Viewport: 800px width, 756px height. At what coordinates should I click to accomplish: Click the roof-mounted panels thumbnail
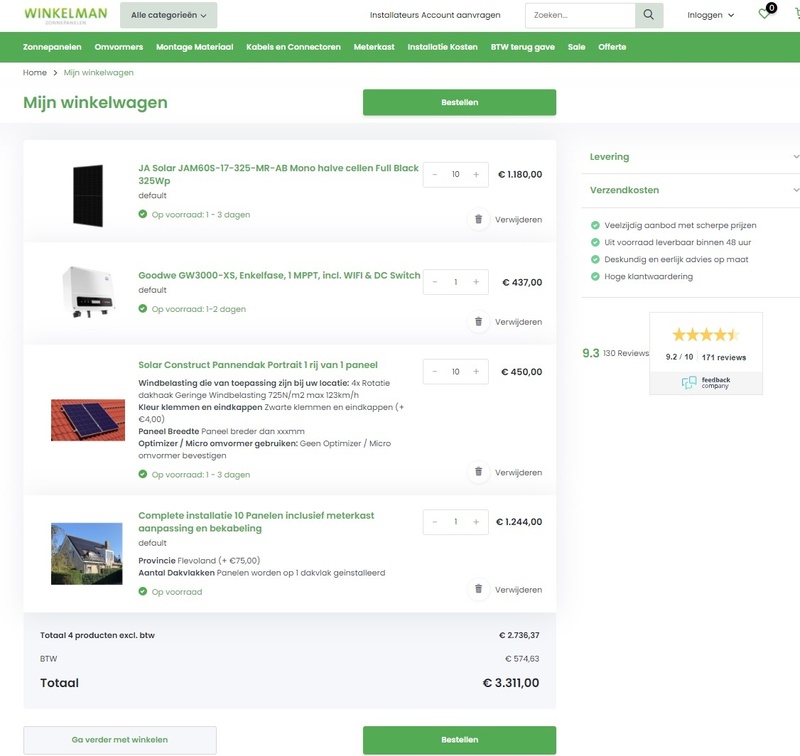(x=88, y=420)
